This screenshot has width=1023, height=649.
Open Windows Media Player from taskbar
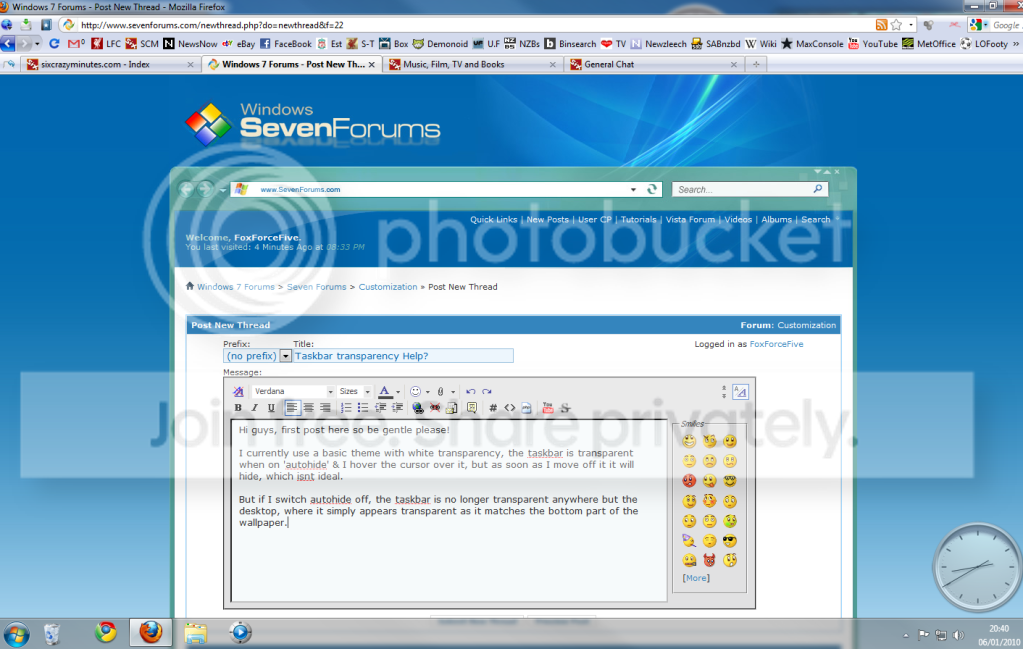click(x=240, y=632)
